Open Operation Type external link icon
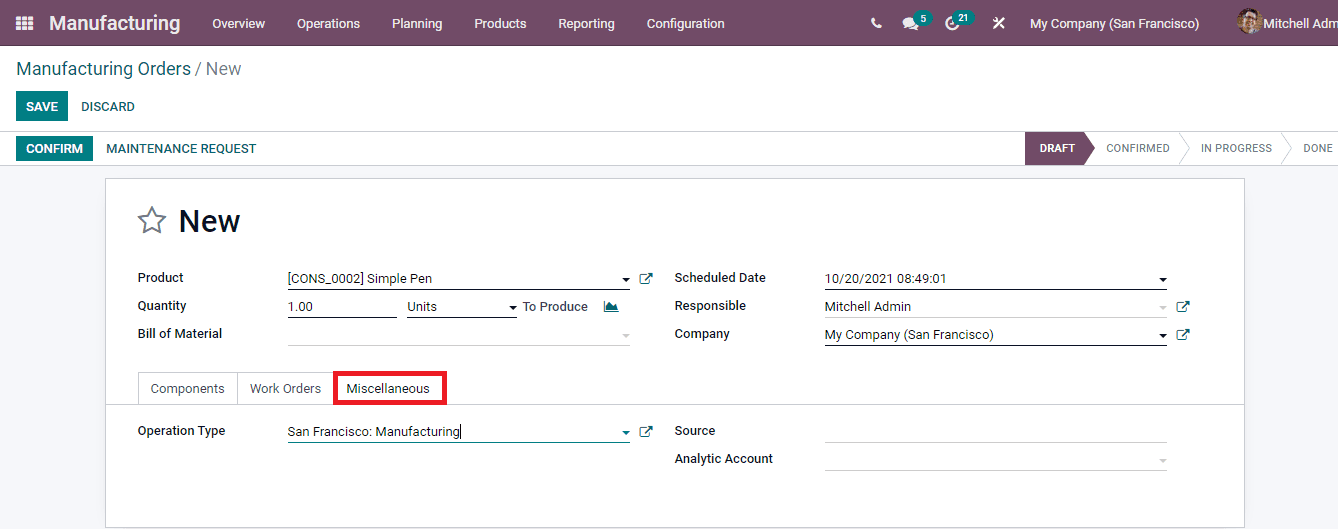This screenshot has height=529, width=1338. click(646, 432)
